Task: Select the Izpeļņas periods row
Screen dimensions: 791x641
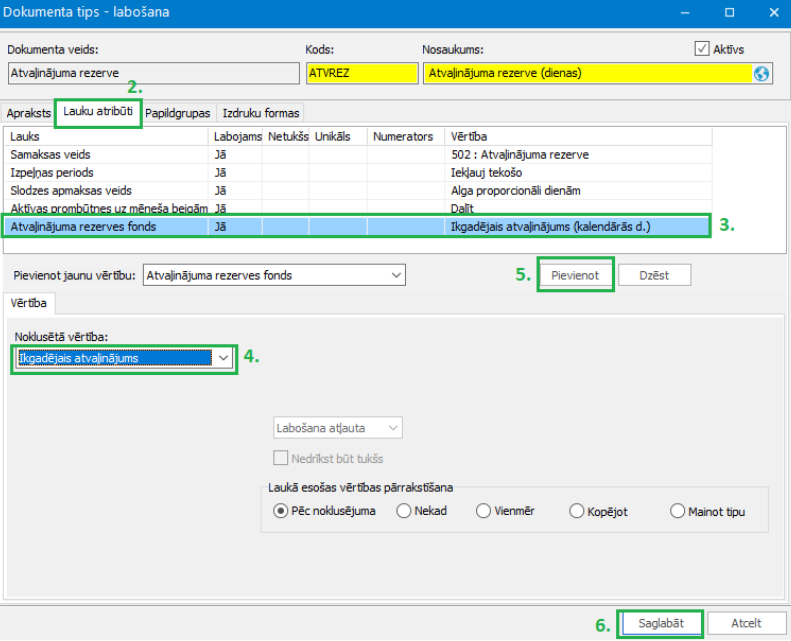Action: [358, 172]
